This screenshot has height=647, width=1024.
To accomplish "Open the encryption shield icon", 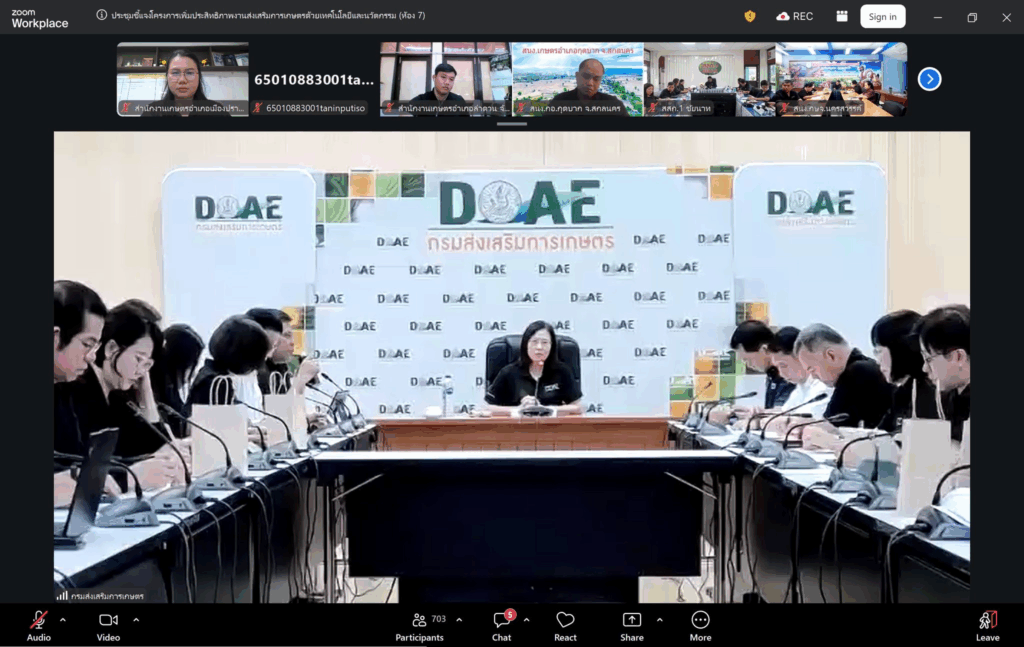I will pos(750,16).
